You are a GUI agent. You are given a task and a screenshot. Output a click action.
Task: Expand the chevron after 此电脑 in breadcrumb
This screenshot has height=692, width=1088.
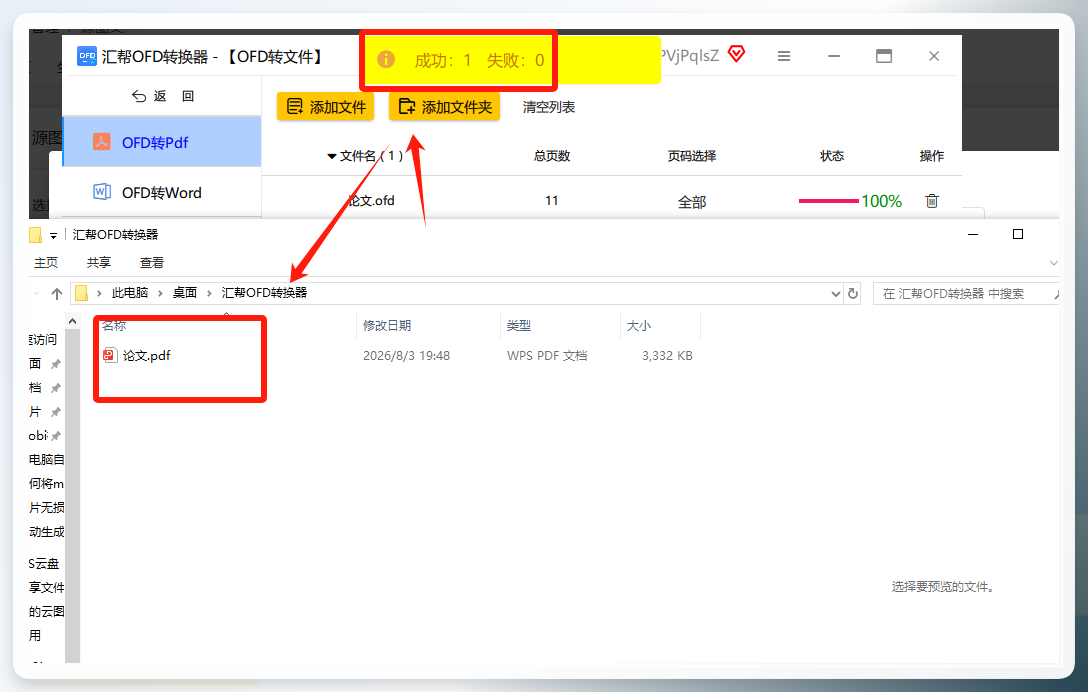(x=160, y=294)
